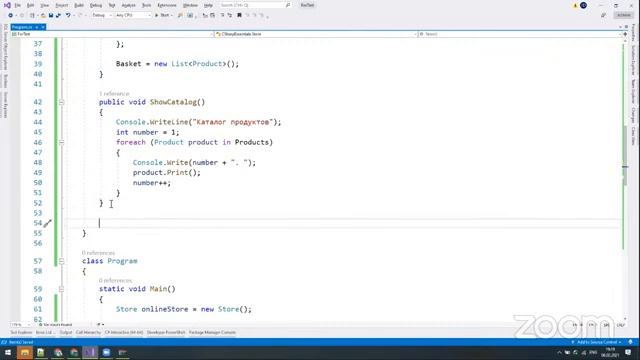The height and width of the screenshot is (360, 640).
Task: Switch to Visual Studio in the taskbar
Action: point(90,352)
